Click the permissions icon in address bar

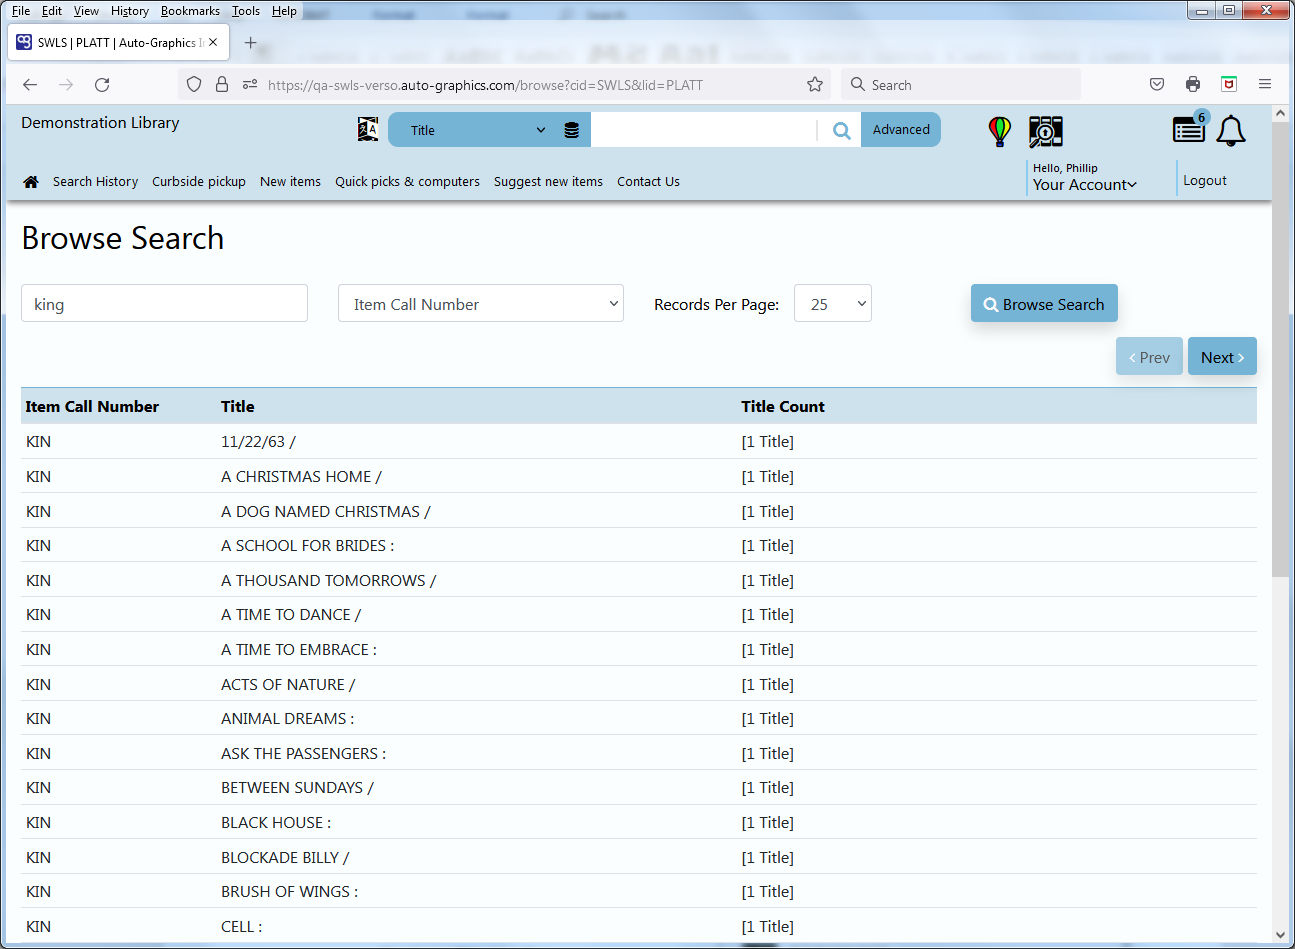(250, 85)
